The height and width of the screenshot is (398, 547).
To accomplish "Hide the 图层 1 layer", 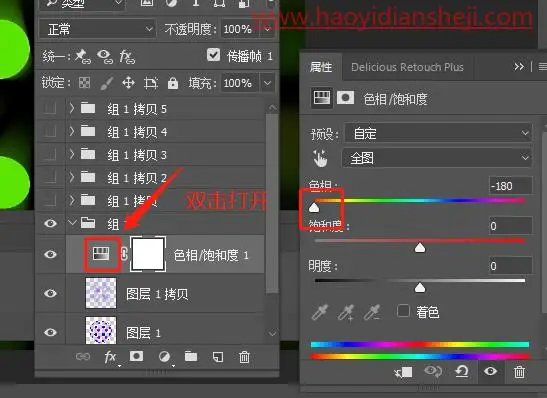I will tap(50, 332).
